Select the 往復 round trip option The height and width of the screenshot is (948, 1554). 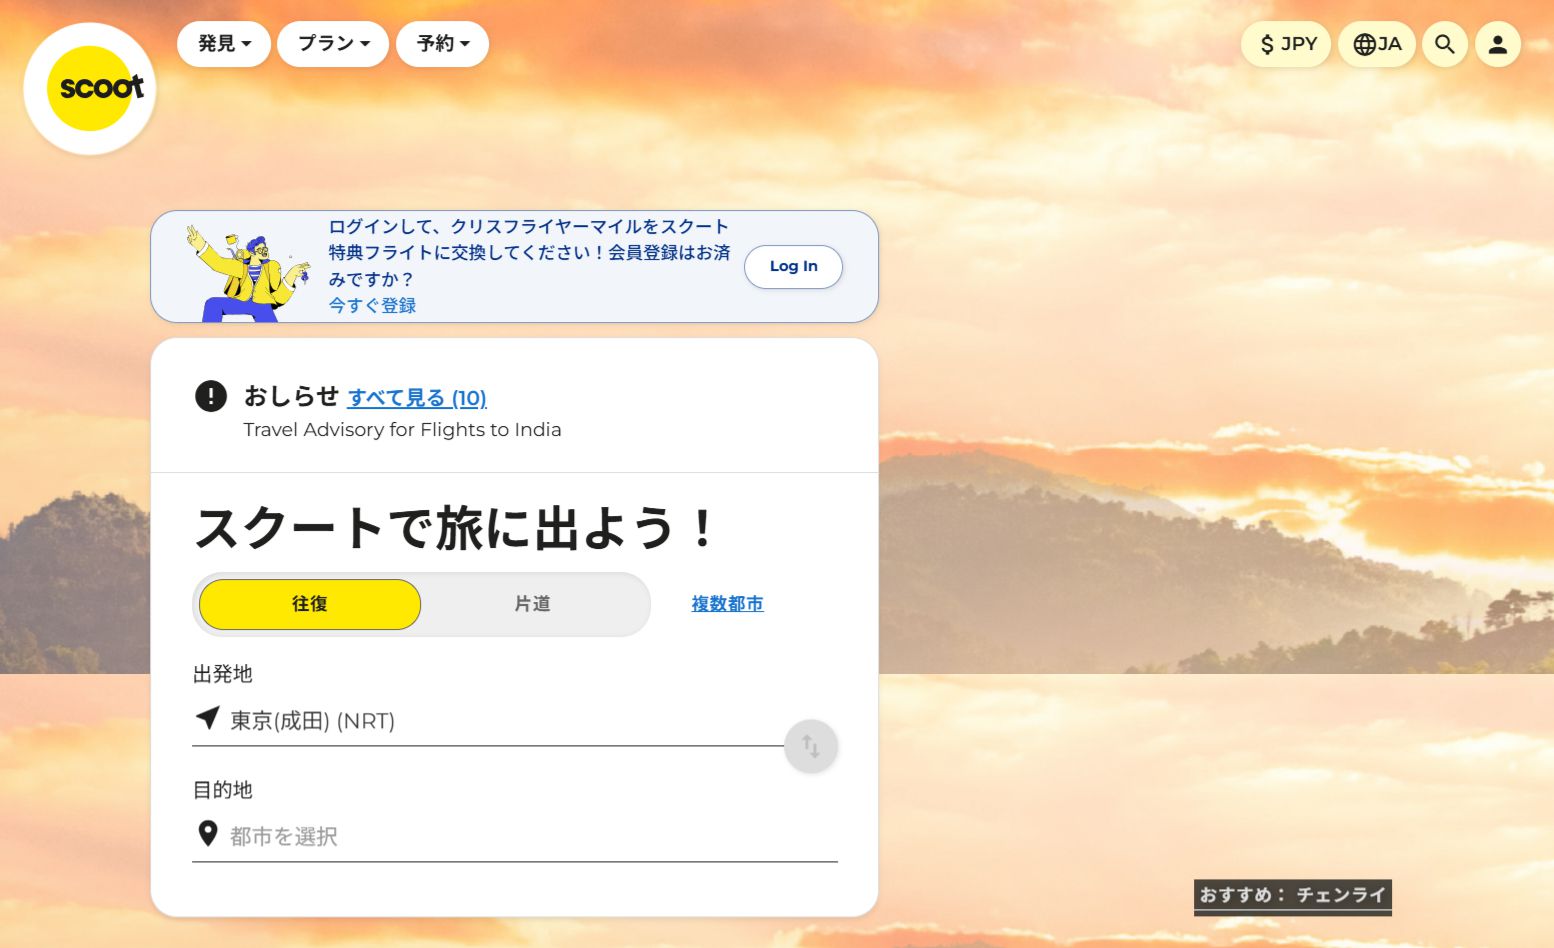[x=310, y=604]
